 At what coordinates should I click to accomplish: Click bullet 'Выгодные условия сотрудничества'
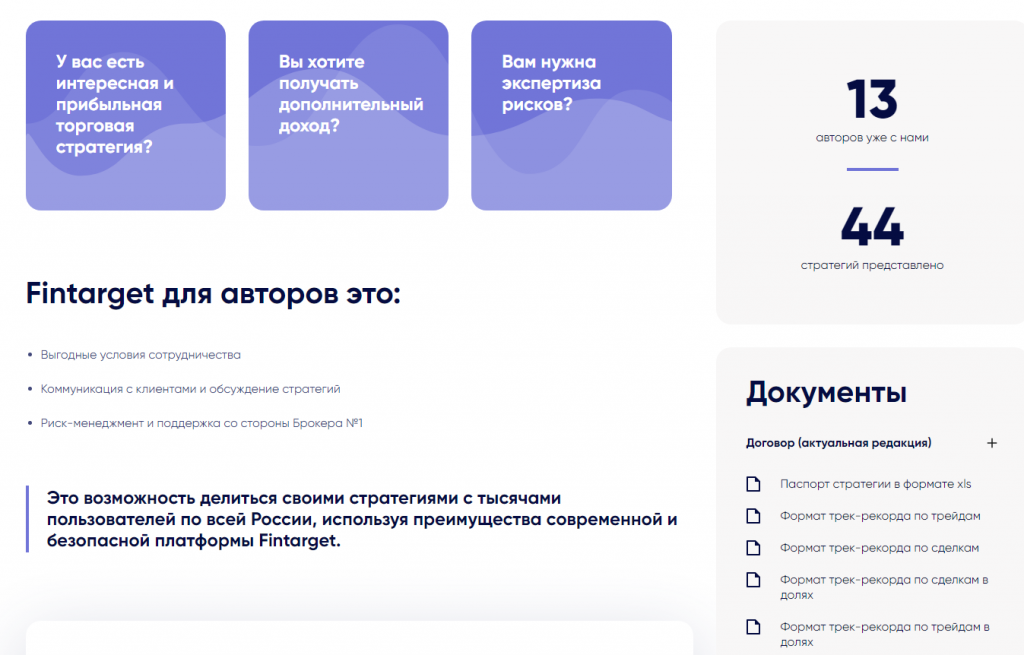[140, 355]
